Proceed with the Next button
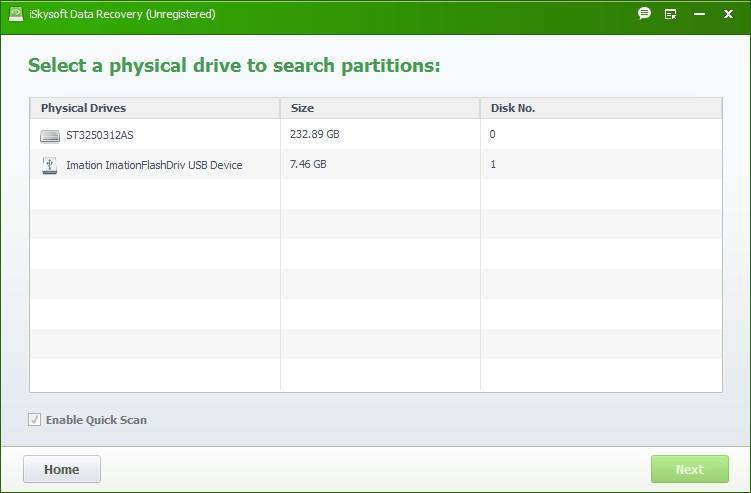This screenshot has height=493, width=751. click(690, 469)
